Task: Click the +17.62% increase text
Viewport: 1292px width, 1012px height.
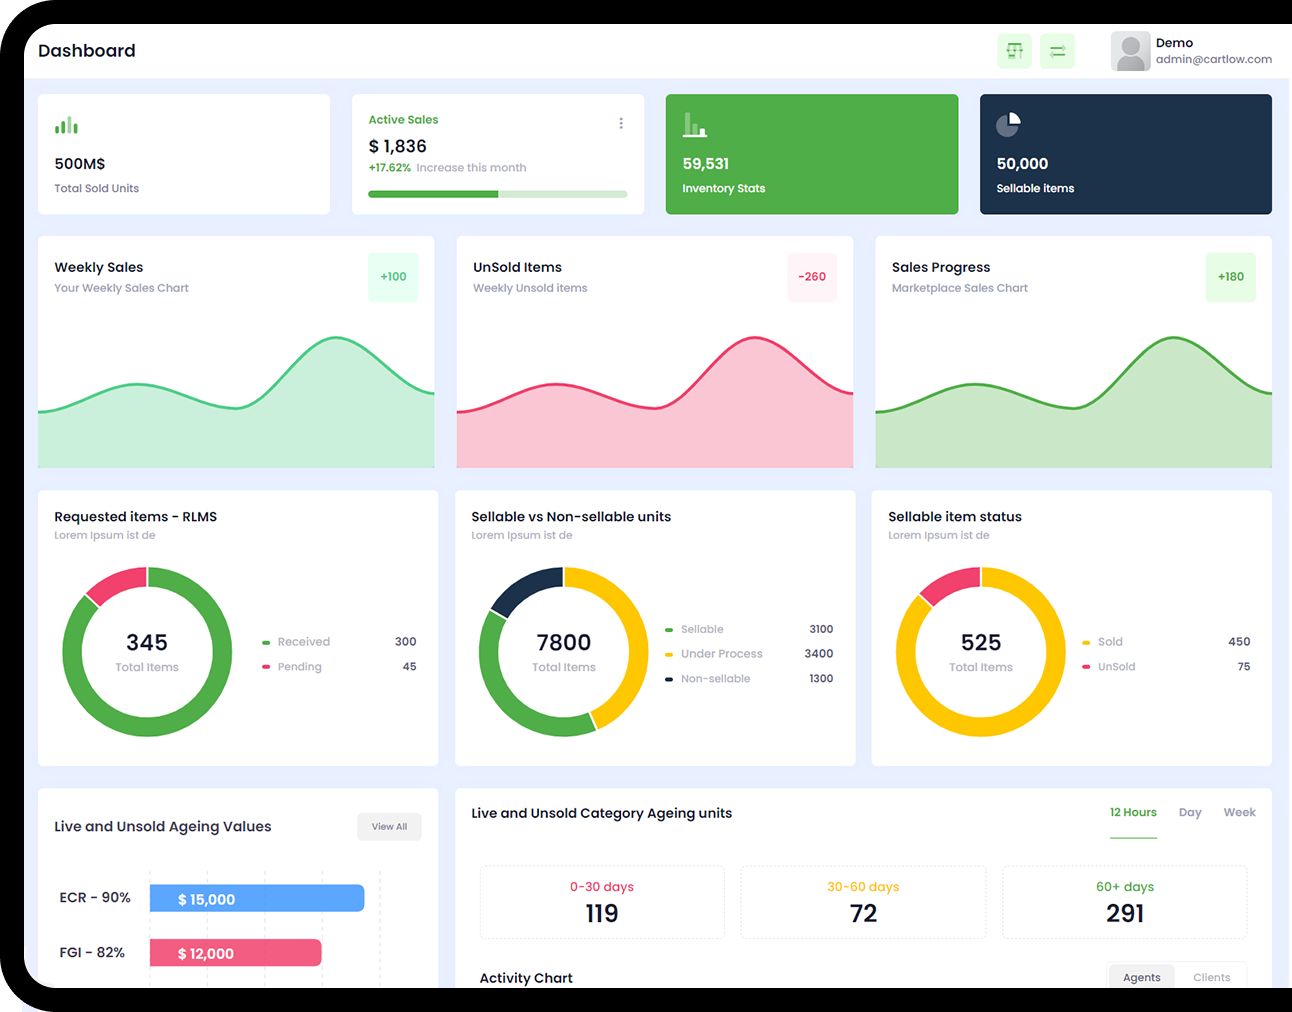Action: 390,168
